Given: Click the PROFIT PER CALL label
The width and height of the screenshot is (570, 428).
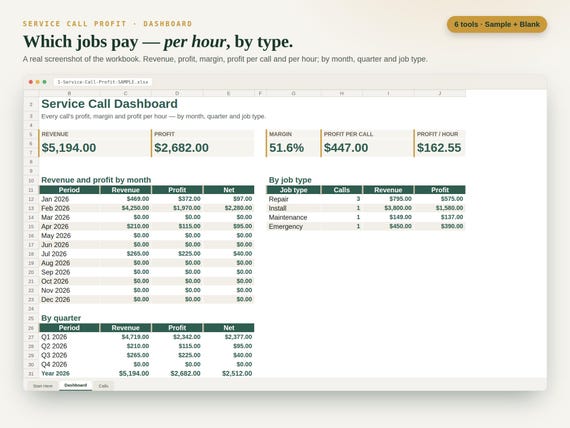Looking at the screenshot, I should [348, 134].
